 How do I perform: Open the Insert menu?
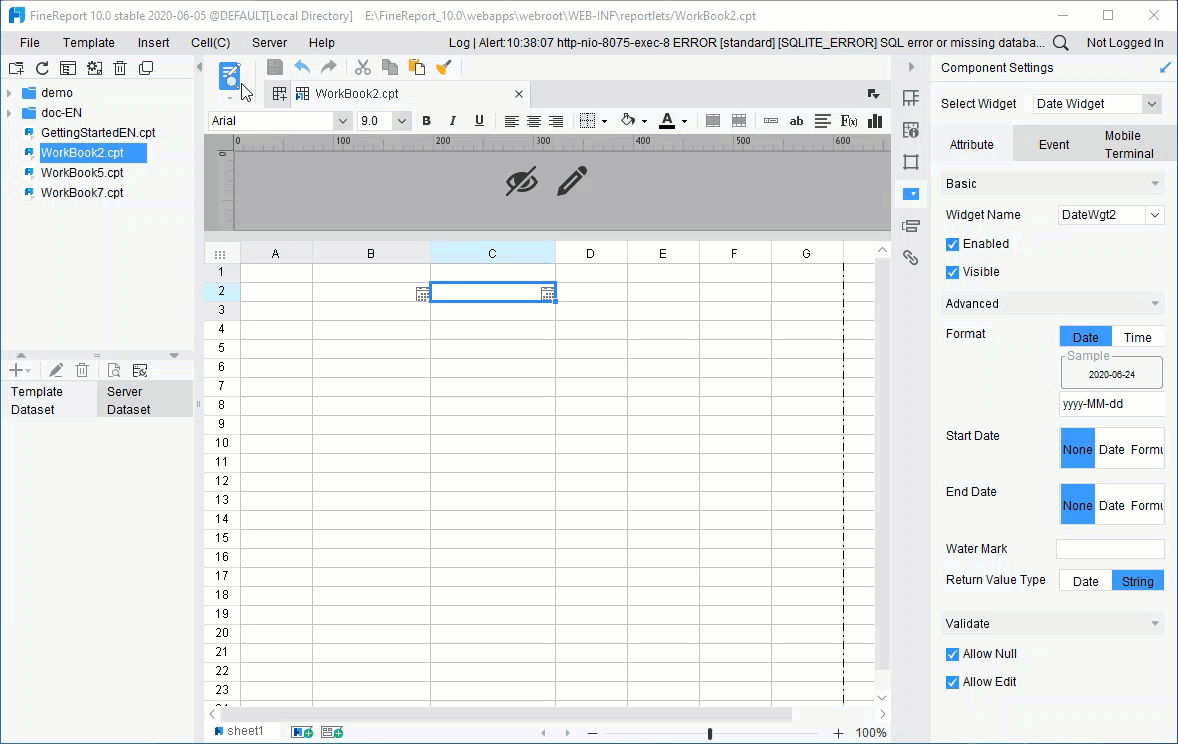click(x=153, y=43)
